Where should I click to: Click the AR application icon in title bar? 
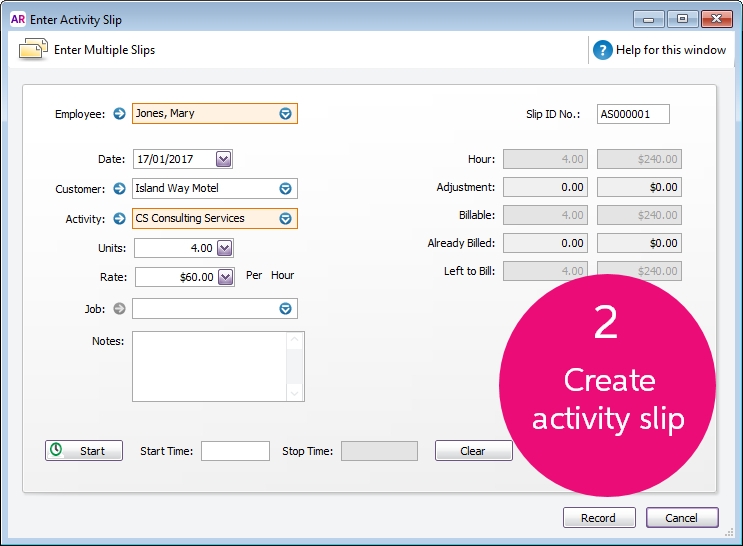(x=18, y=19)
